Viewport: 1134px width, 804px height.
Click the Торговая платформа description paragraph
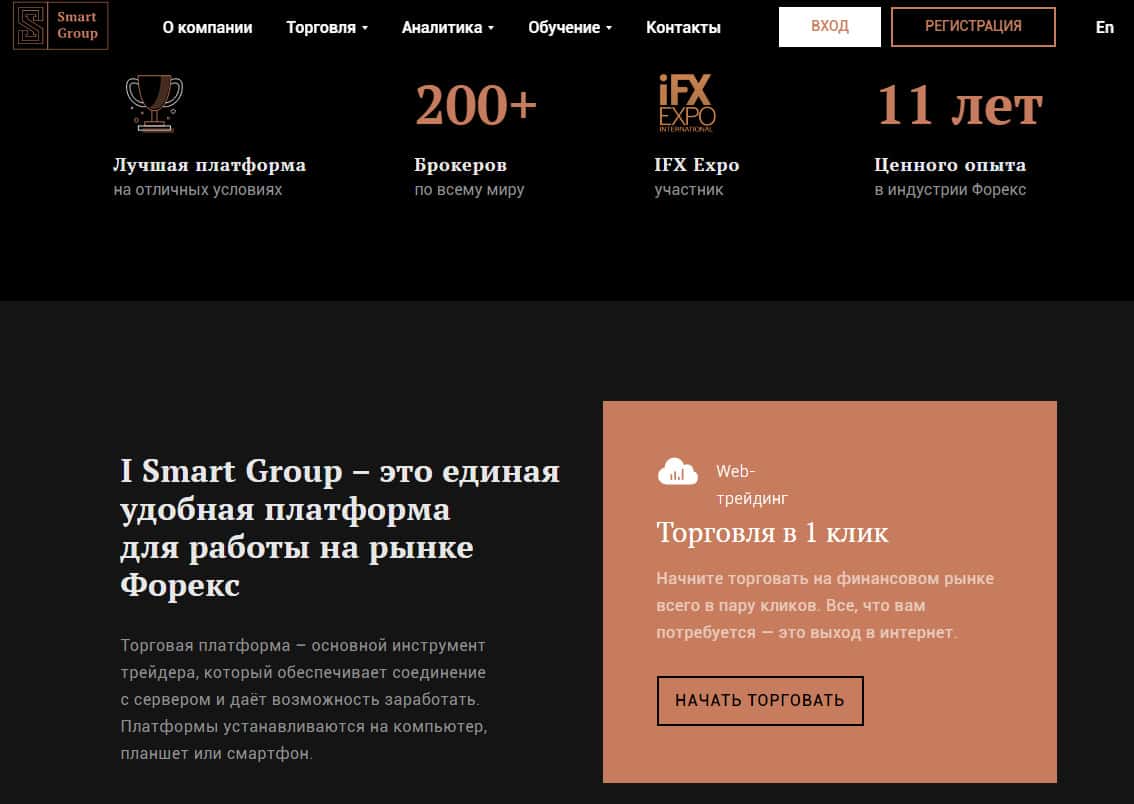tap(304, 699)
